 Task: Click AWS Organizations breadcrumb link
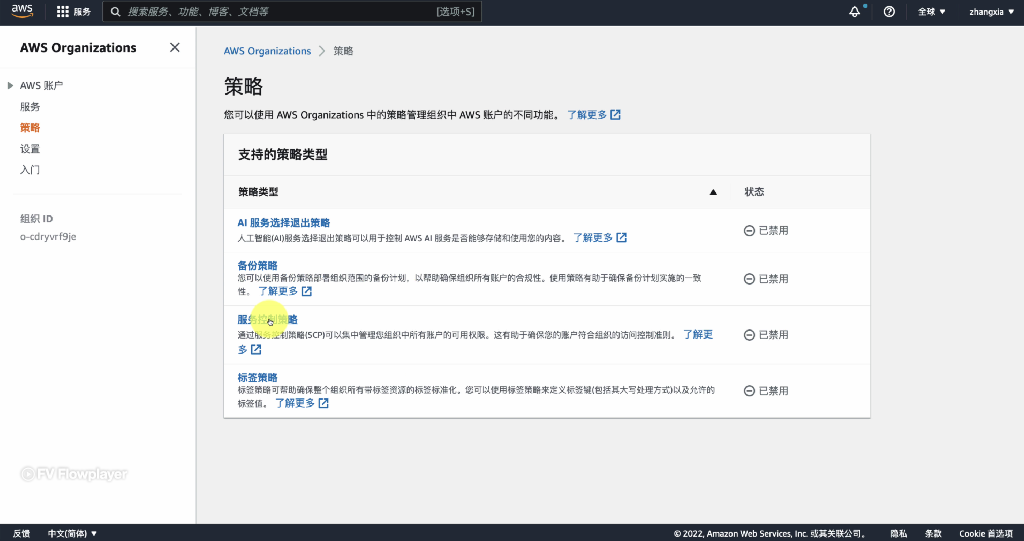pos(267,51)
